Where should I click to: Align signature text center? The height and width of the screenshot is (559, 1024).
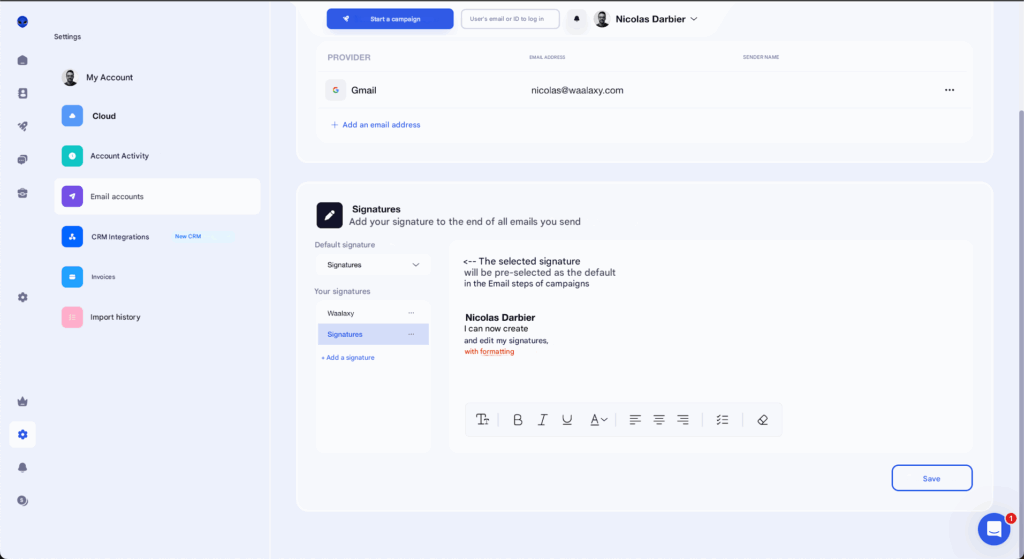click(659, 420)
